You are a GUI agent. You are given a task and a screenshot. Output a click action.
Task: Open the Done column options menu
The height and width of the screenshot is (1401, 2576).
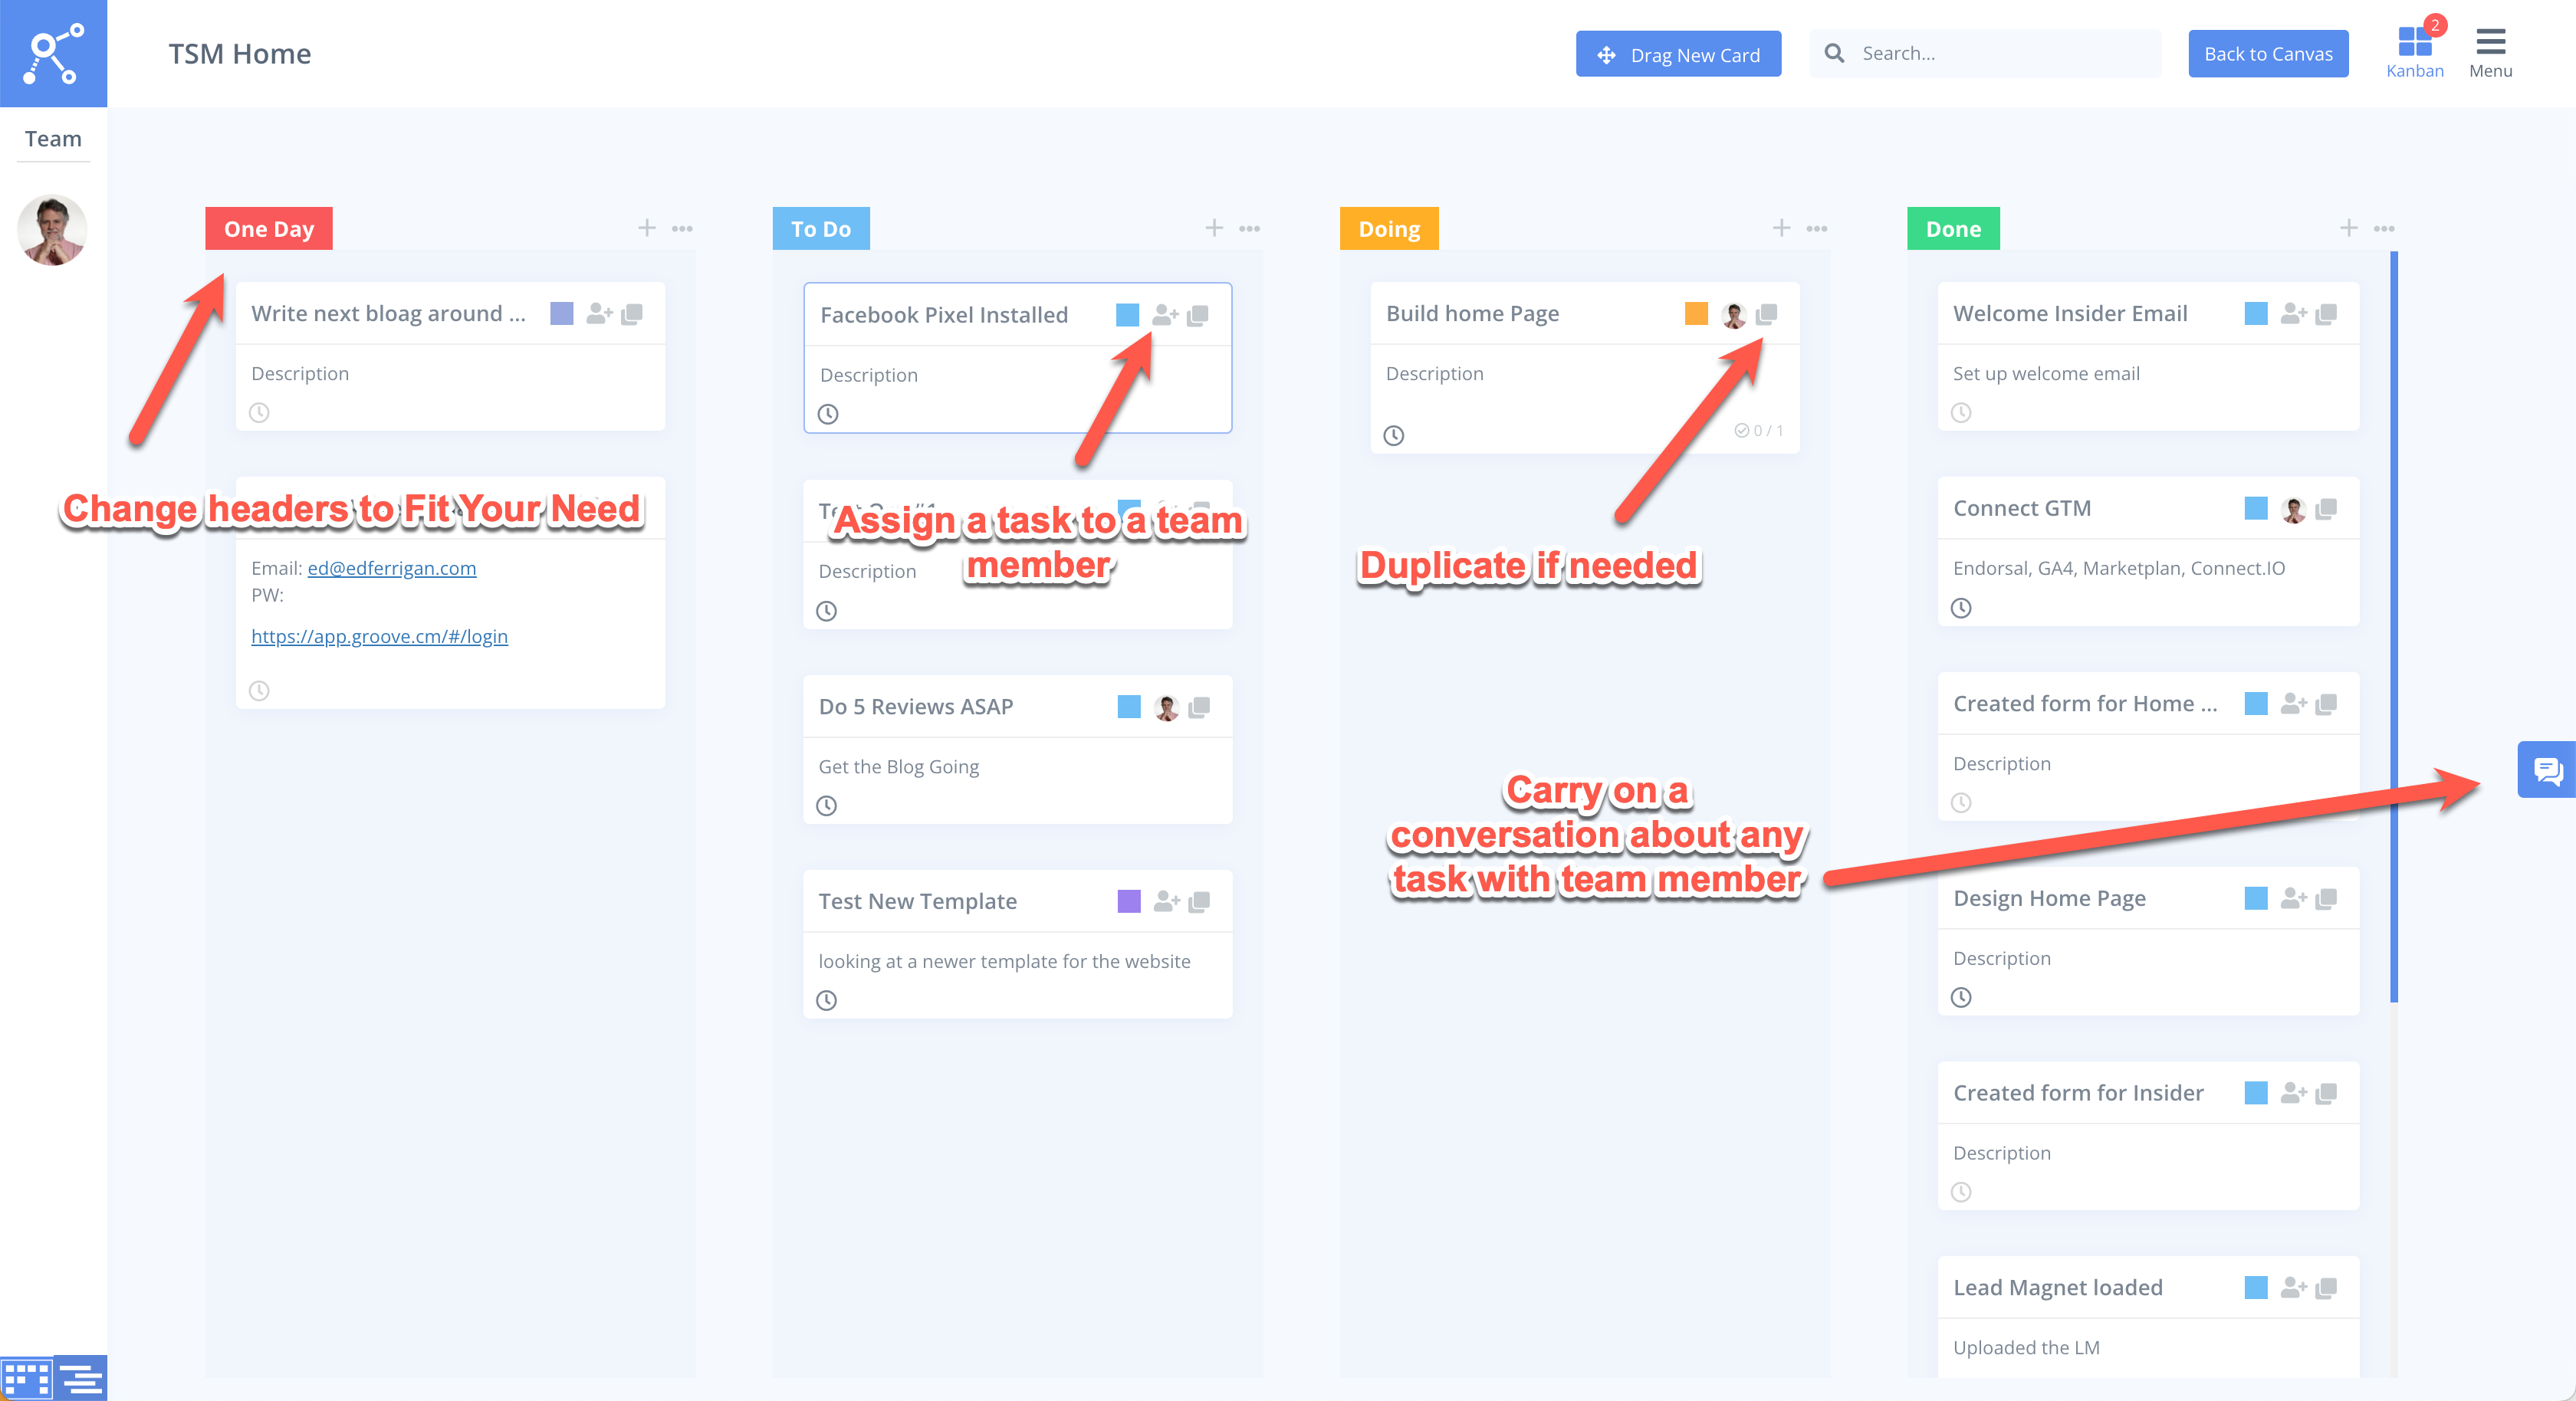point(2384,228)
